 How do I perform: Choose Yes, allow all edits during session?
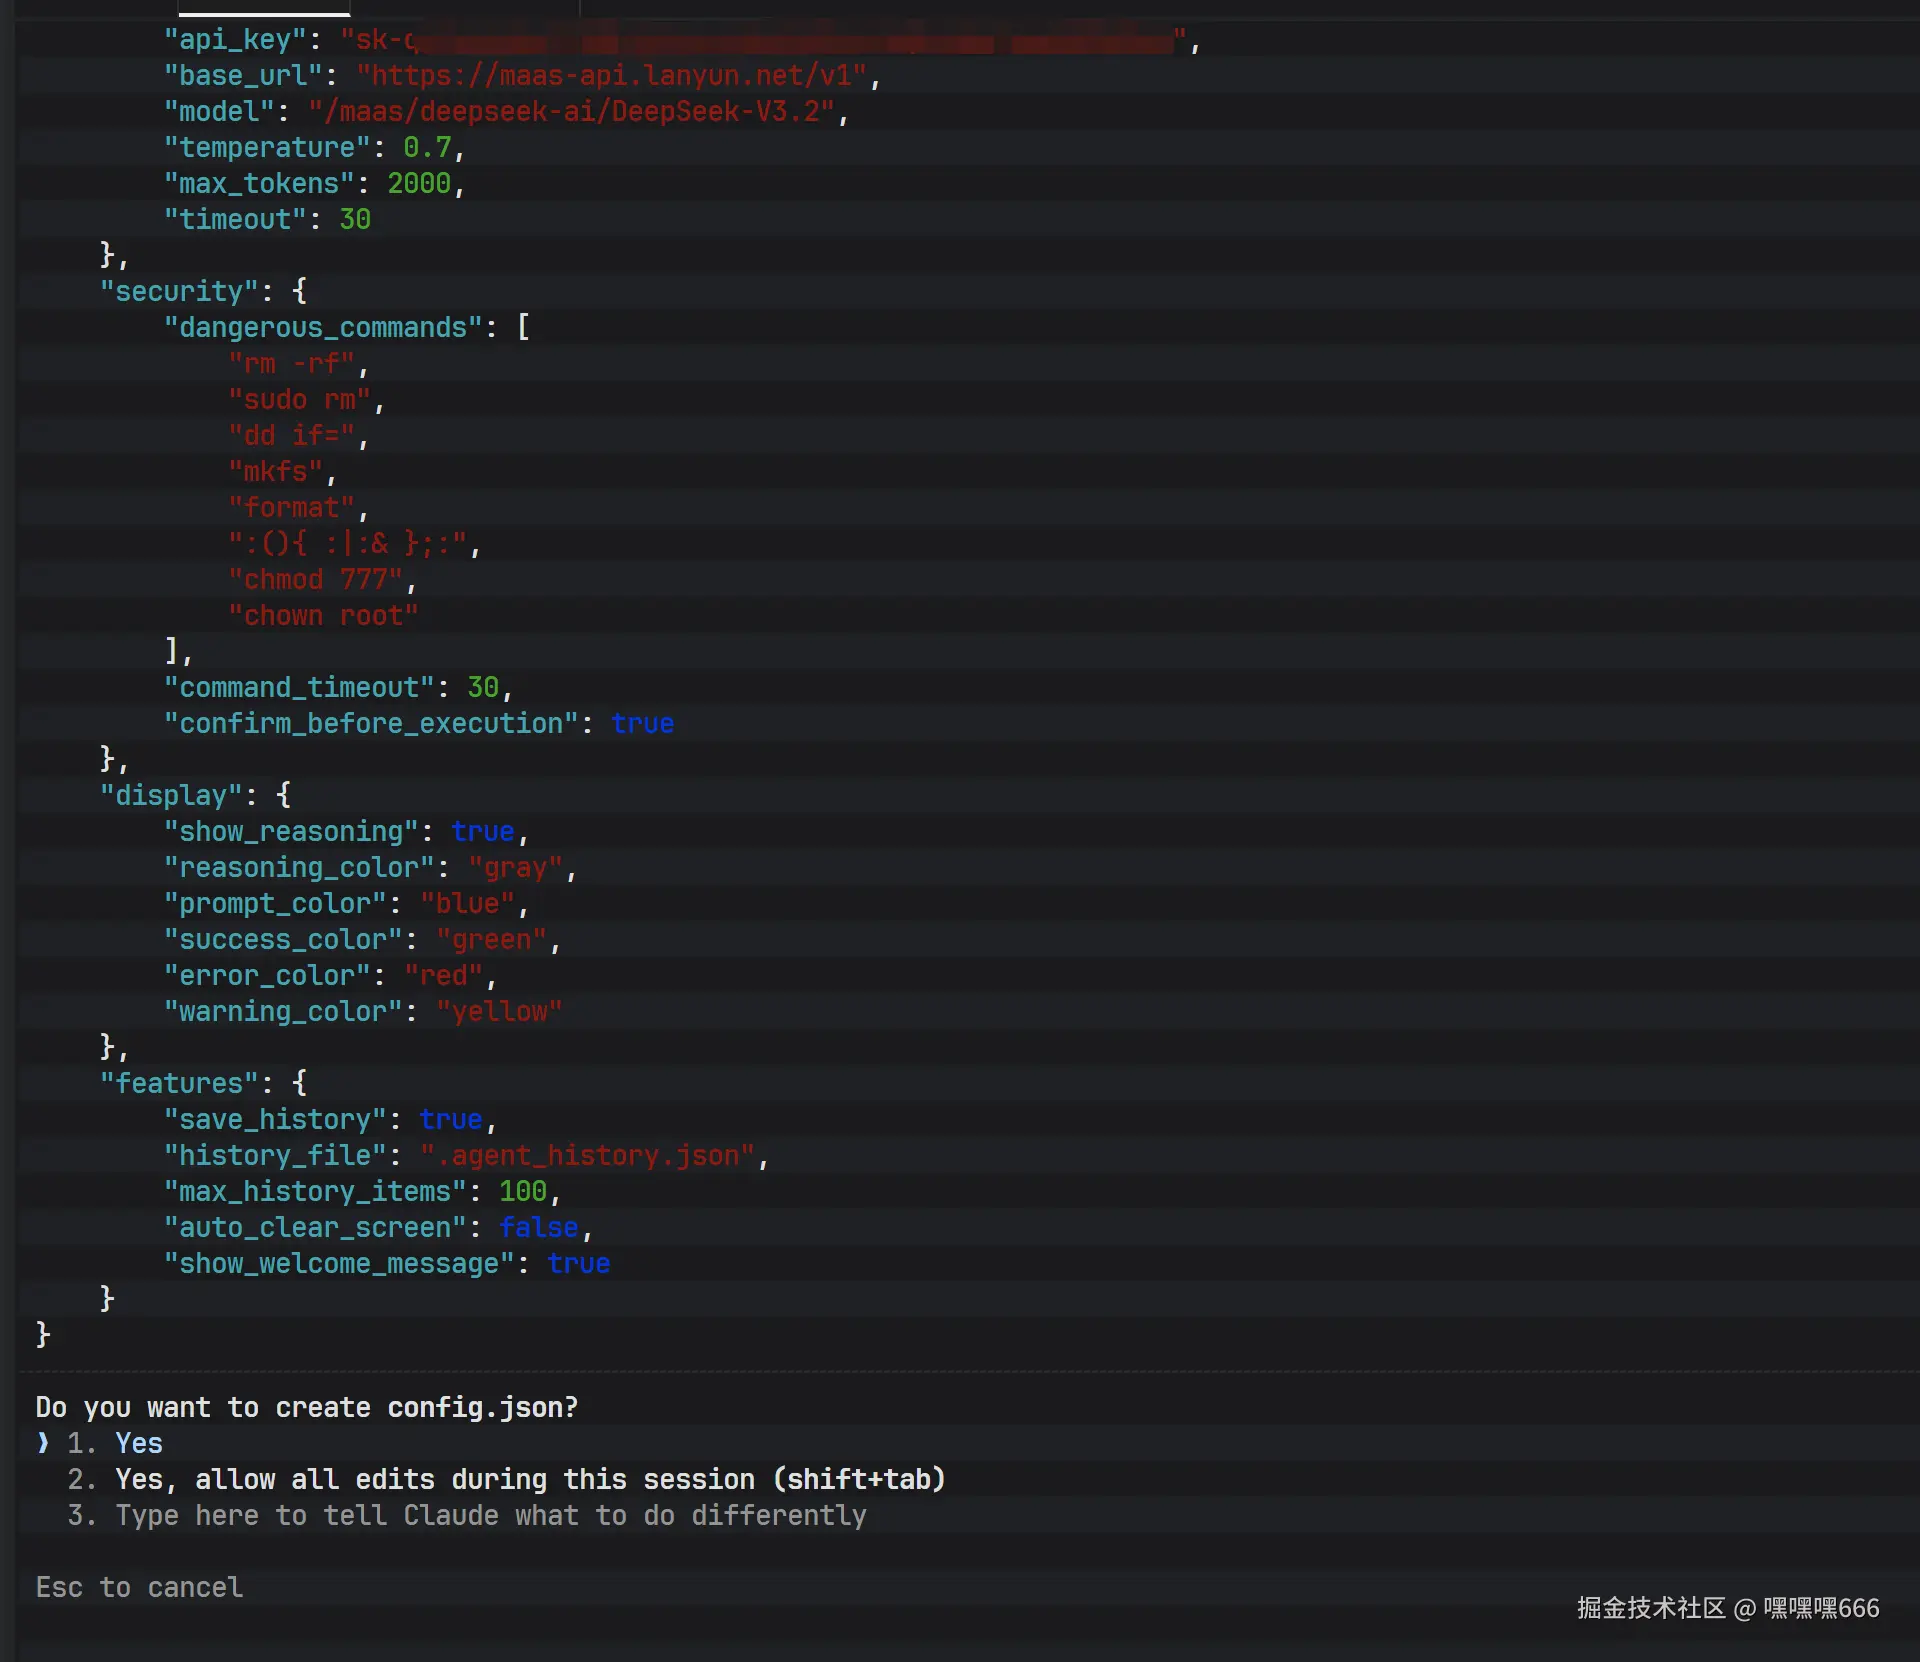(x=529, y=1479)
